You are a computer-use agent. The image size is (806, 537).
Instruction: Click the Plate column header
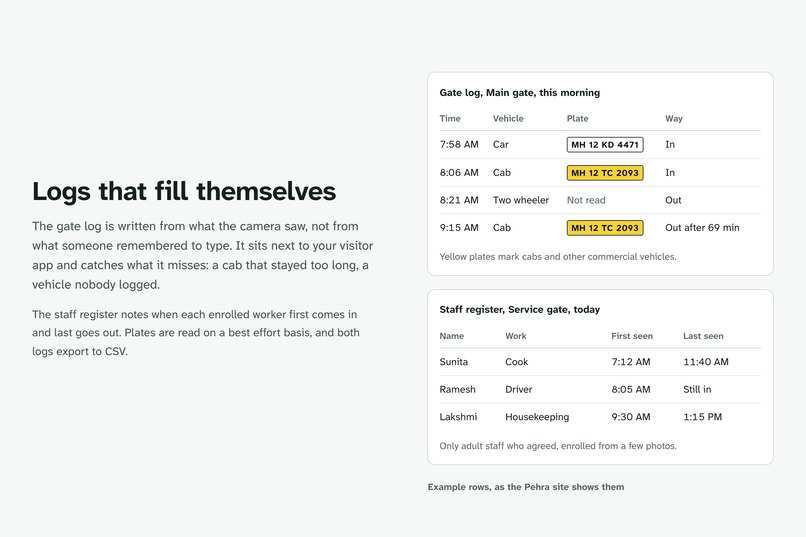[x=577, y=119]
